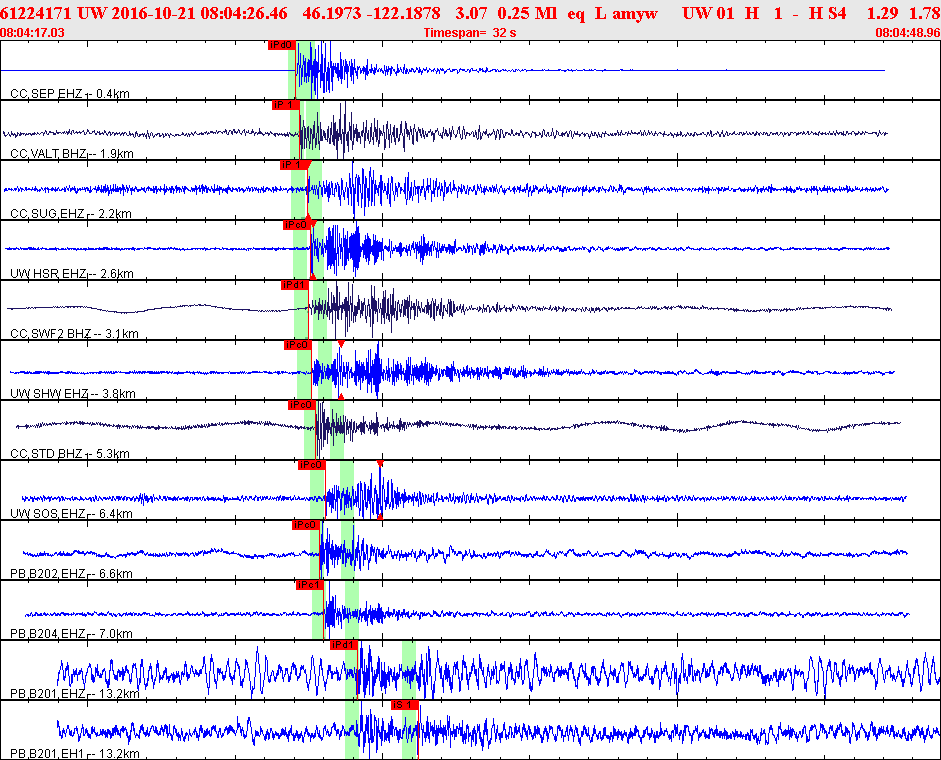The height and width of the screenshot is (760, 941).
Task: Click bottom red triangle marker on UW.SOS trace
Action: click(x=380, y=516)
